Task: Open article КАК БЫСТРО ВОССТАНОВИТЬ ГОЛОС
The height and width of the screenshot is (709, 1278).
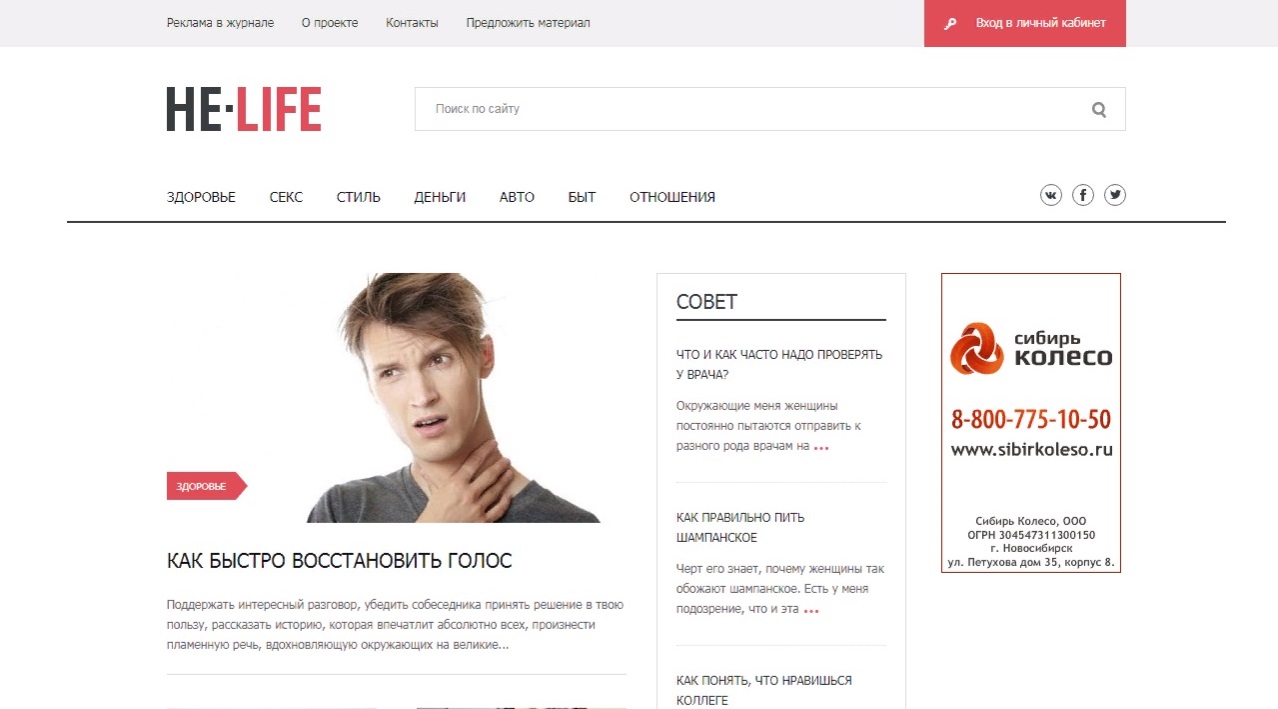Action: point(339,561)
